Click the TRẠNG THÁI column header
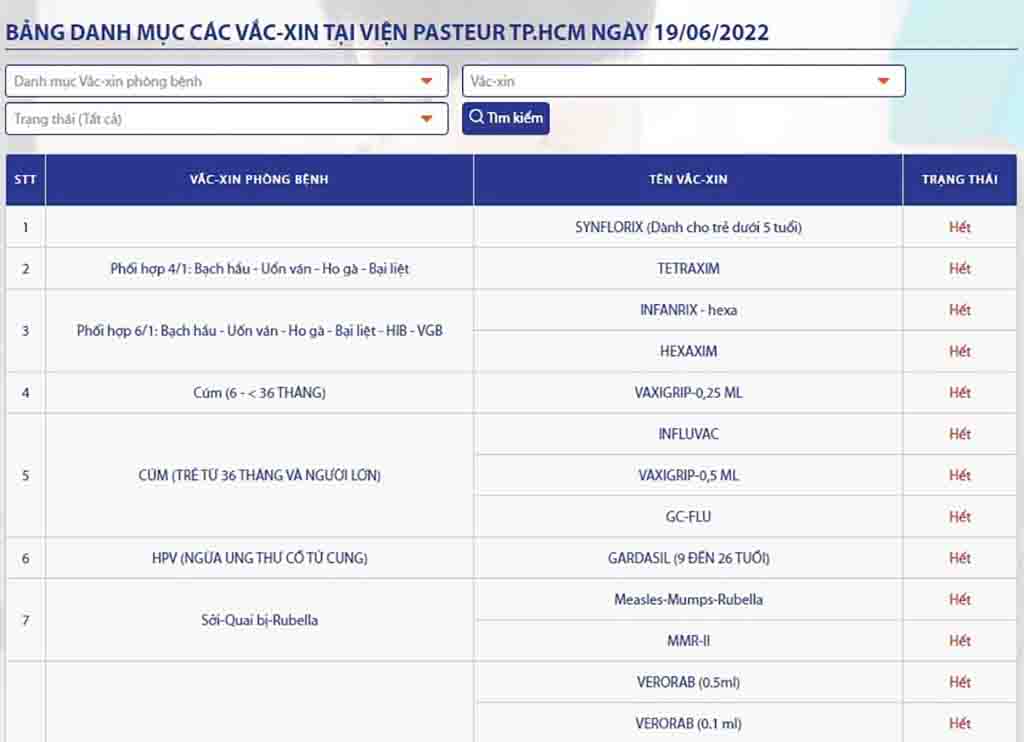The width and height of the screenshot is (1024, 742). [960, 179]
